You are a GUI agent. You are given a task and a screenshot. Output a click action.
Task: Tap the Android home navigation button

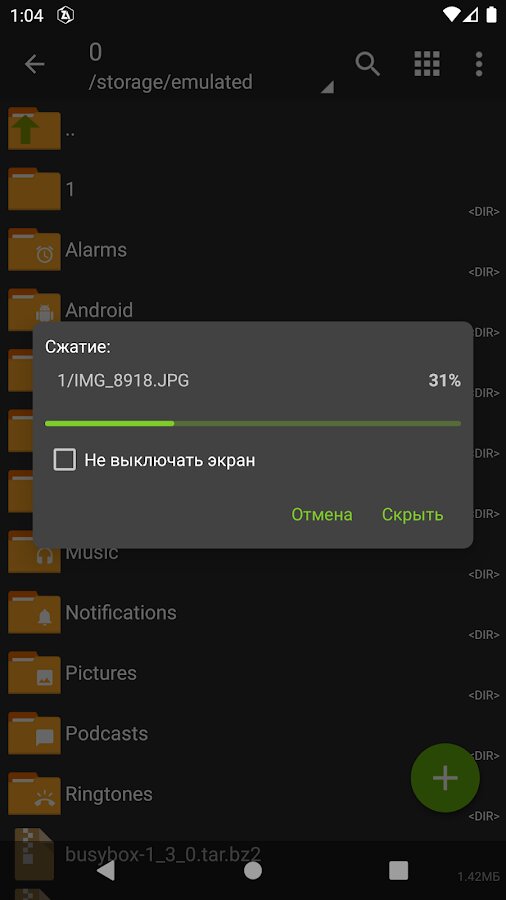tap(253, 871)
